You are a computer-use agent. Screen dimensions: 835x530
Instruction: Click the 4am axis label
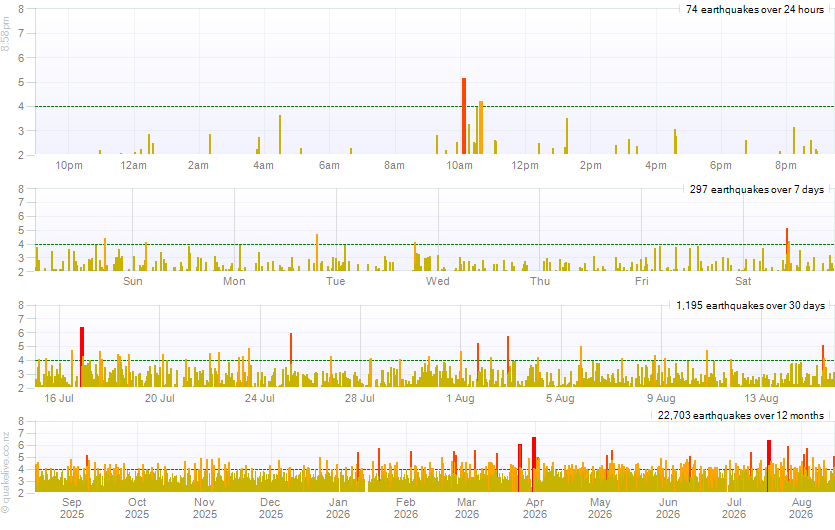coord(264,166)
